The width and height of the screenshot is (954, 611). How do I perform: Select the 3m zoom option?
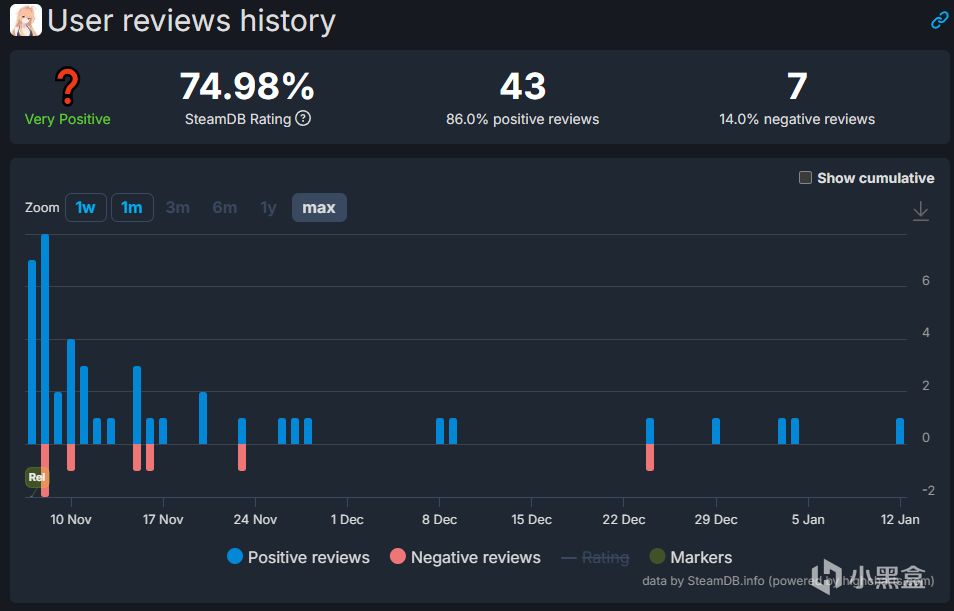pyautogui.click(x=178, y=208)
